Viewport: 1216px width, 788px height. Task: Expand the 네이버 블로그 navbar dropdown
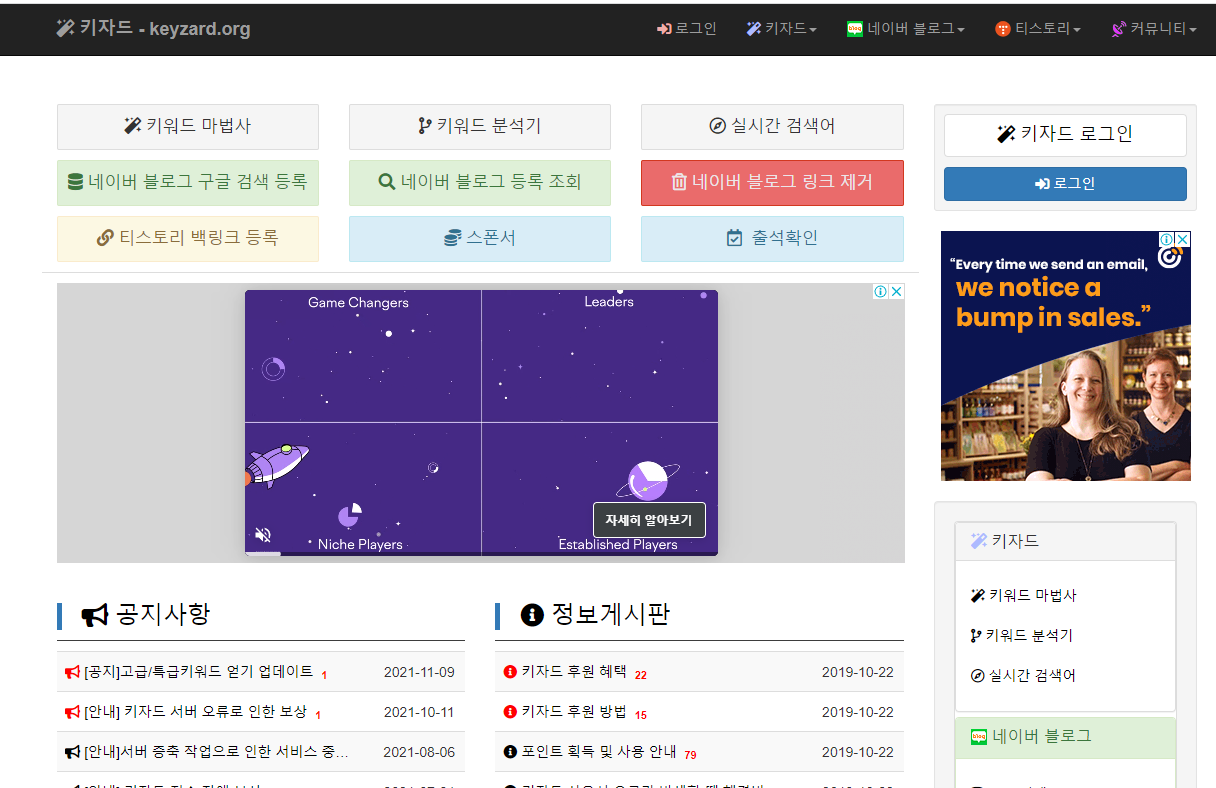[x=905, y=29]
